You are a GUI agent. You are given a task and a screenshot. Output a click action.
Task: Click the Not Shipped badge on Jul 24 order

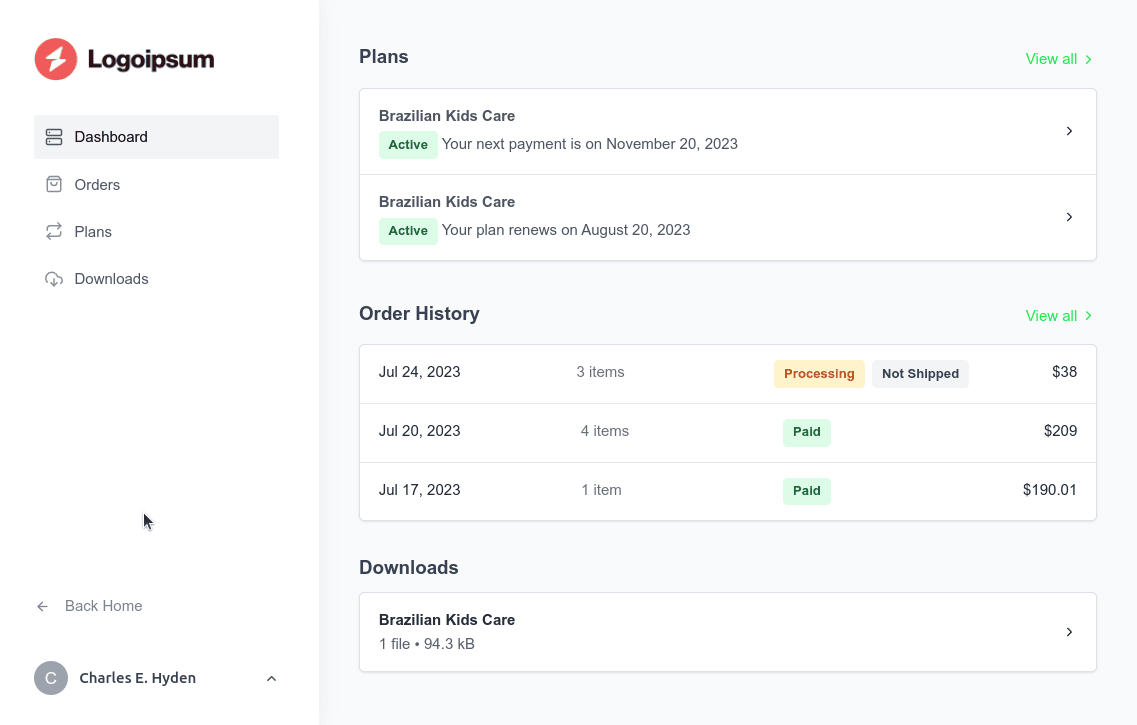point(920,373)
